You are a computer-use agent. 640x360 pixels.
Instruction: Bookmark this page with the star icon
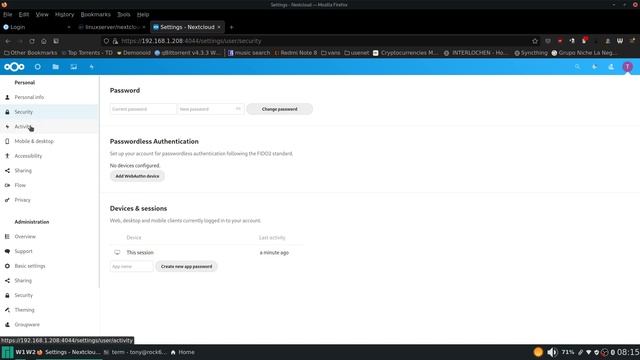[x=535, y=41]
